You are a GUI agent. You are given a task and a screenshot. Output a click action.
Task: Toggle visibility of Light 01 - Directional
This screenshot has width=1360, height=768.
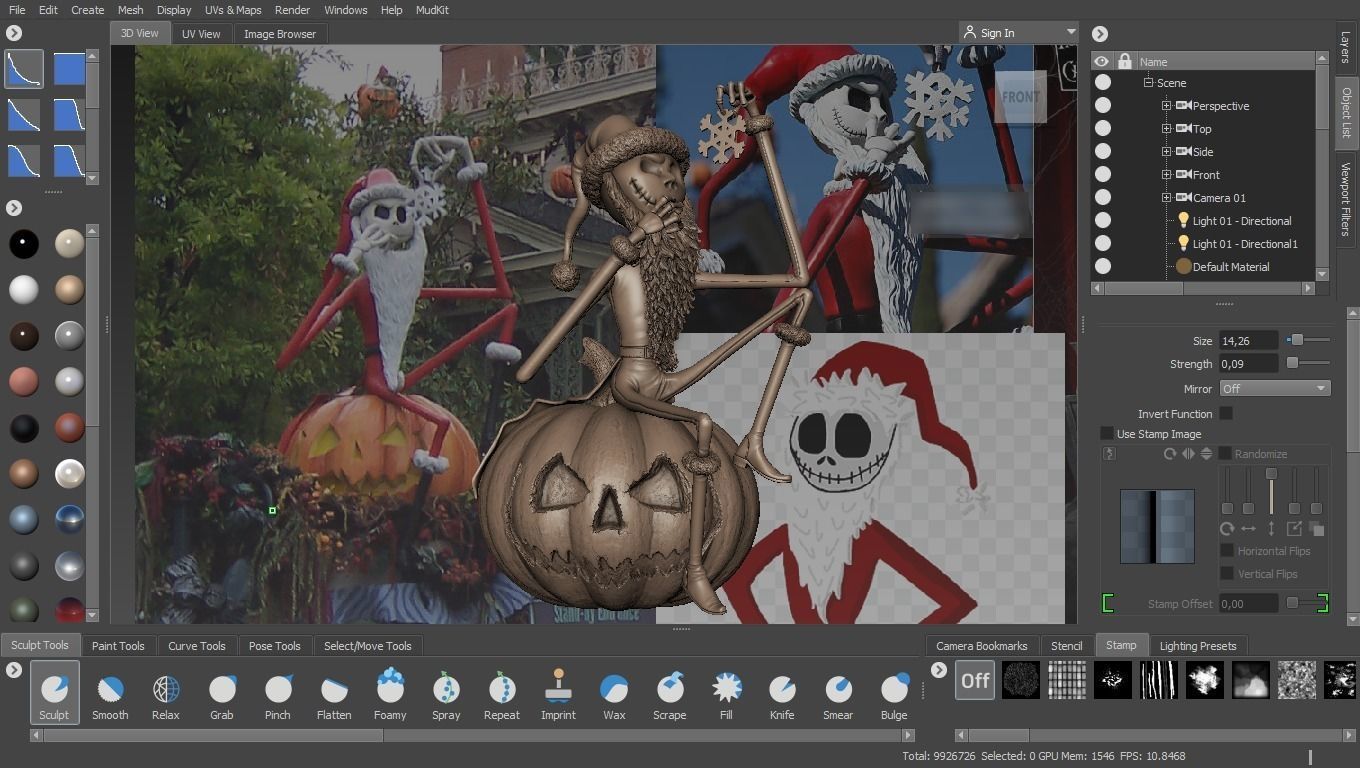[x=1102, y=220]
